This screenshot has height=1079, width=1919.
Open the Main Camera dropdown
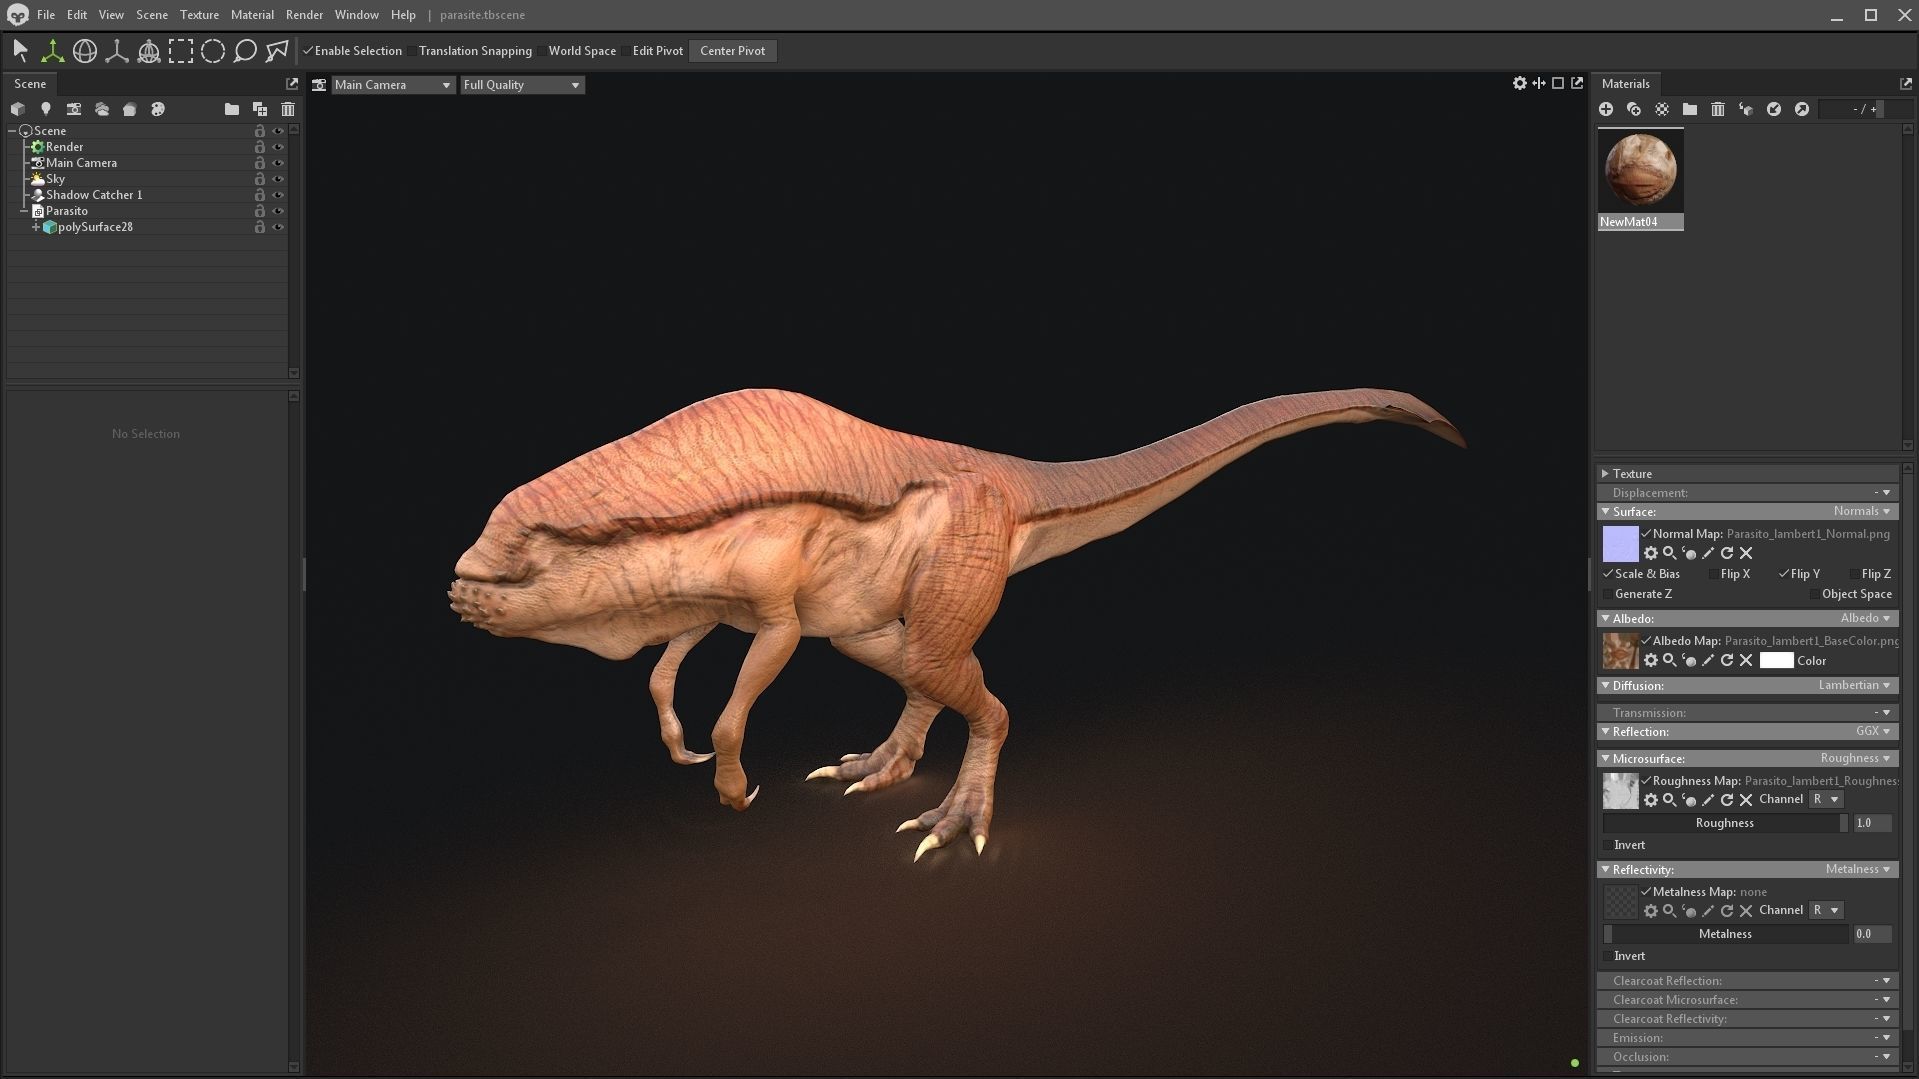click(x=393, y=85)
